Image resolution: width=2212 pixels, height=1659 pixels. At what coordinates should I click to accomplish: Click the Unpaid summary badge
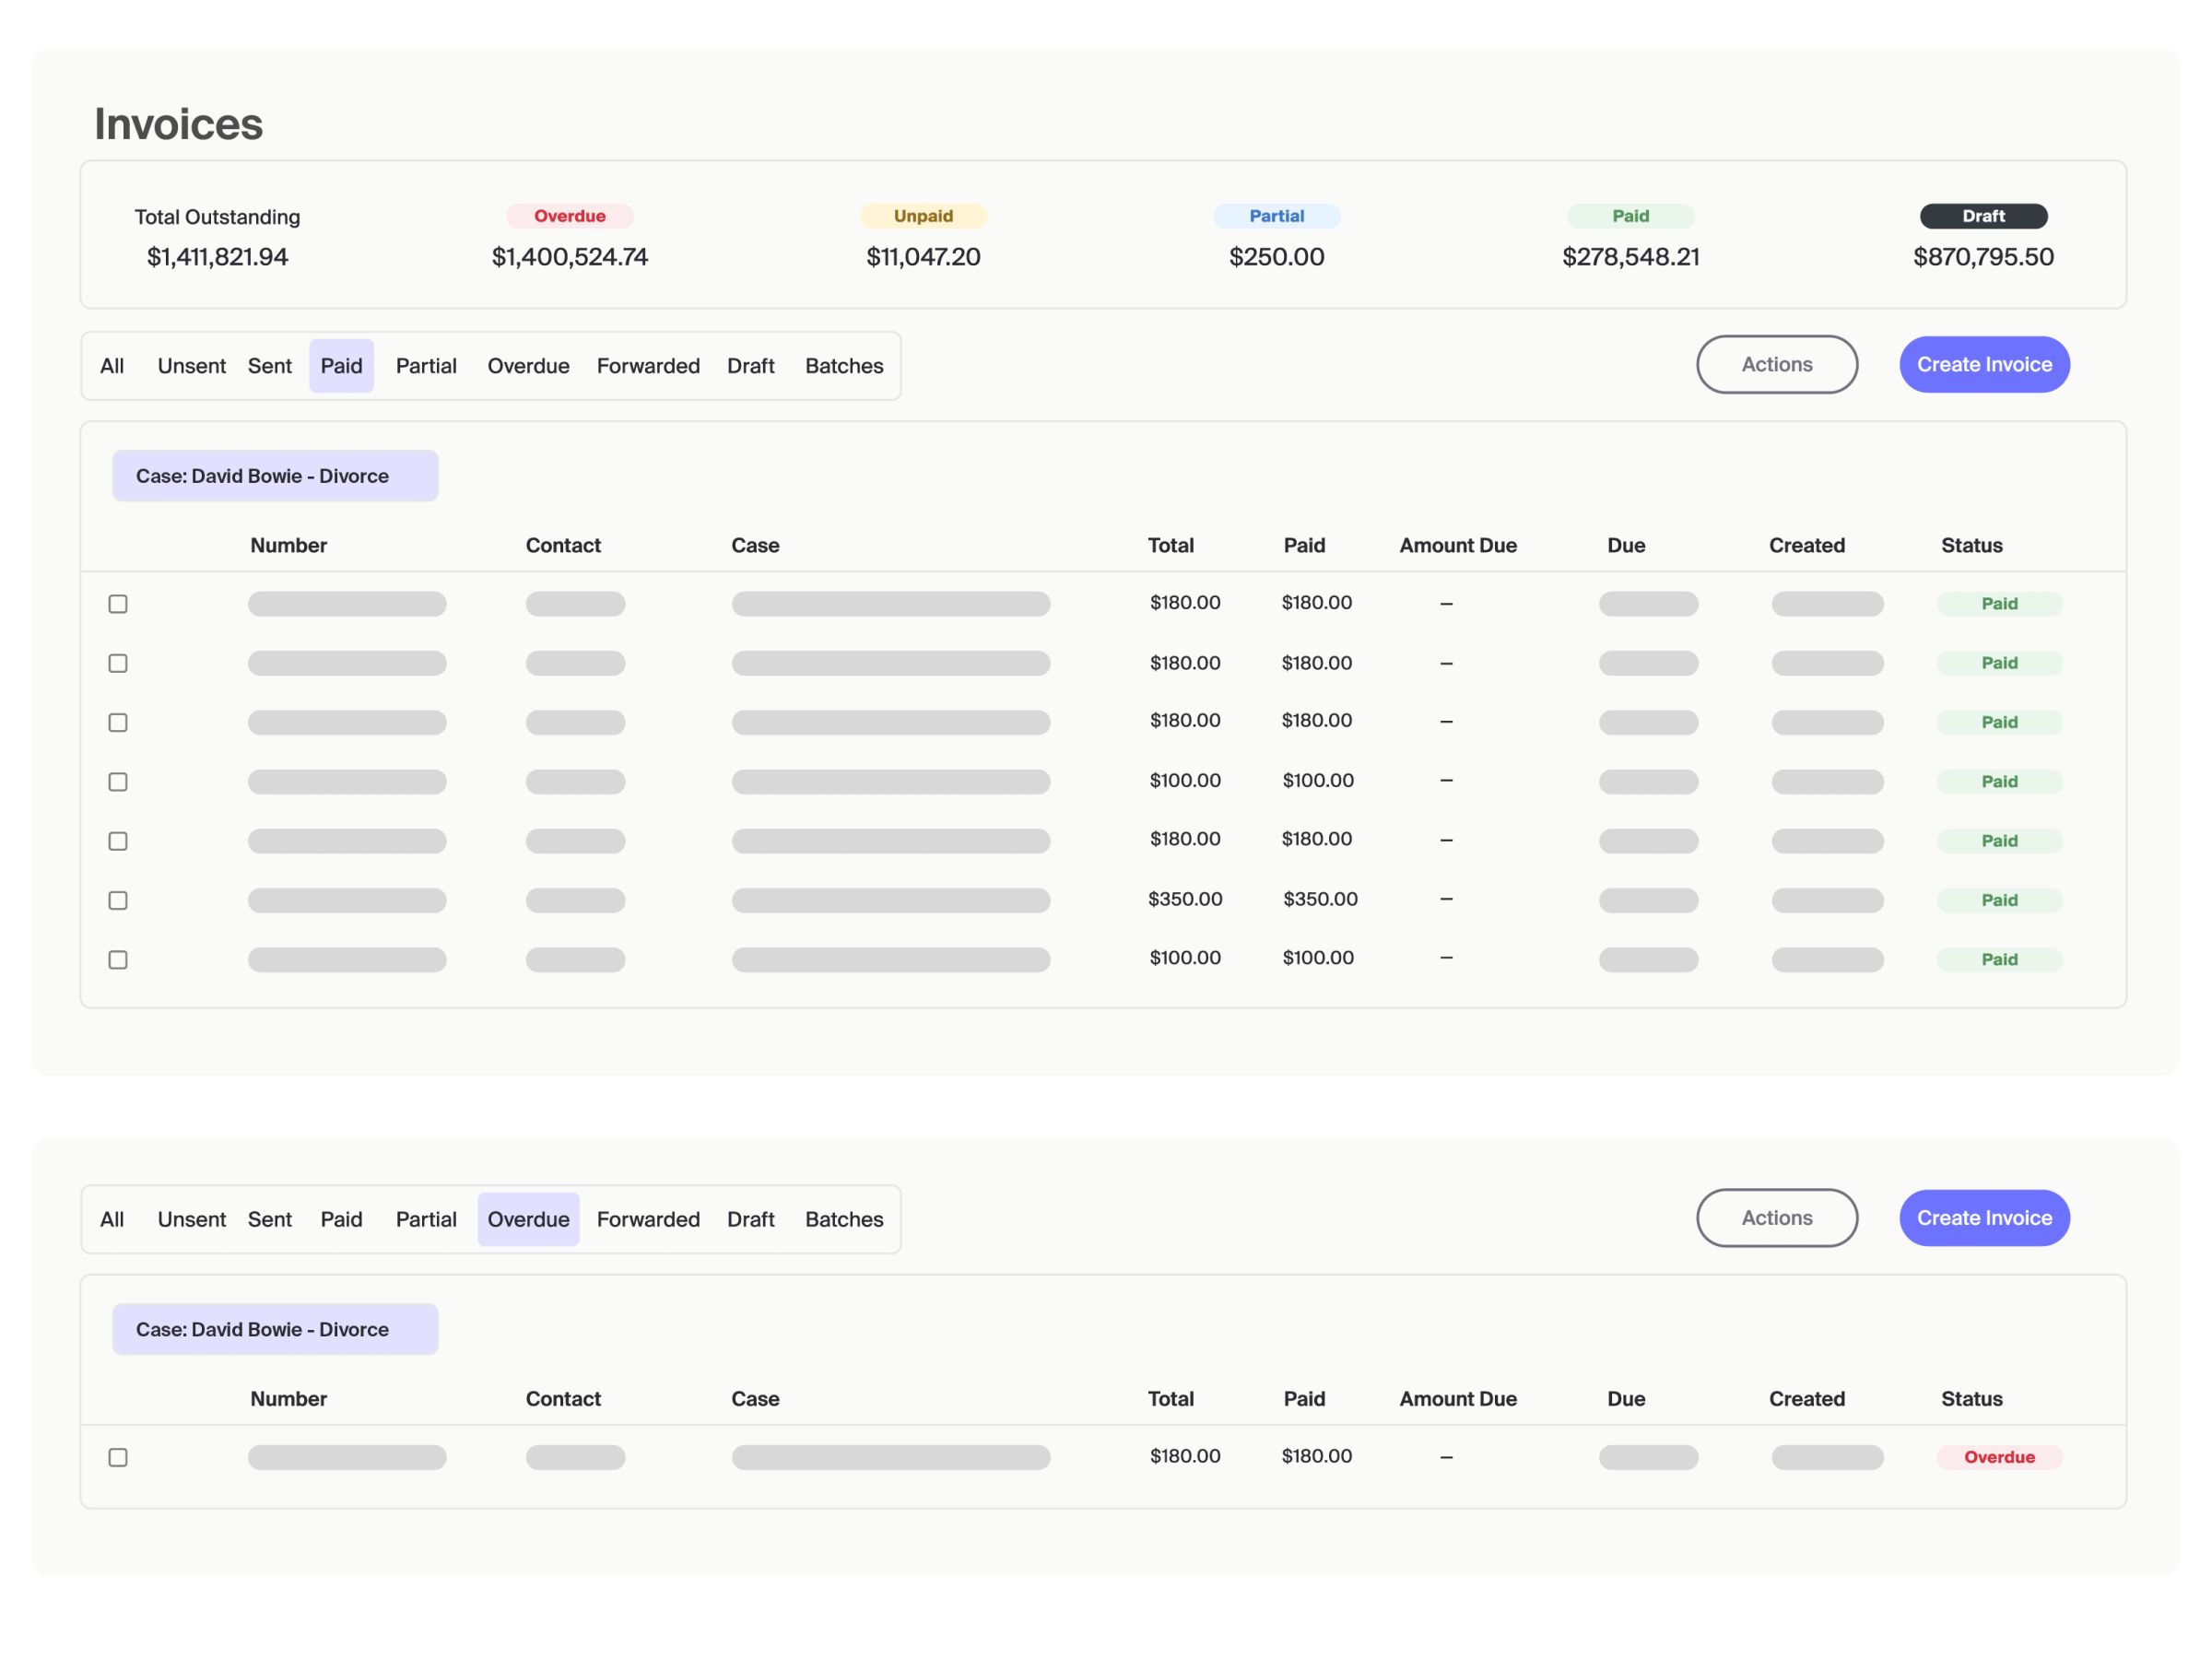point(923,216)
